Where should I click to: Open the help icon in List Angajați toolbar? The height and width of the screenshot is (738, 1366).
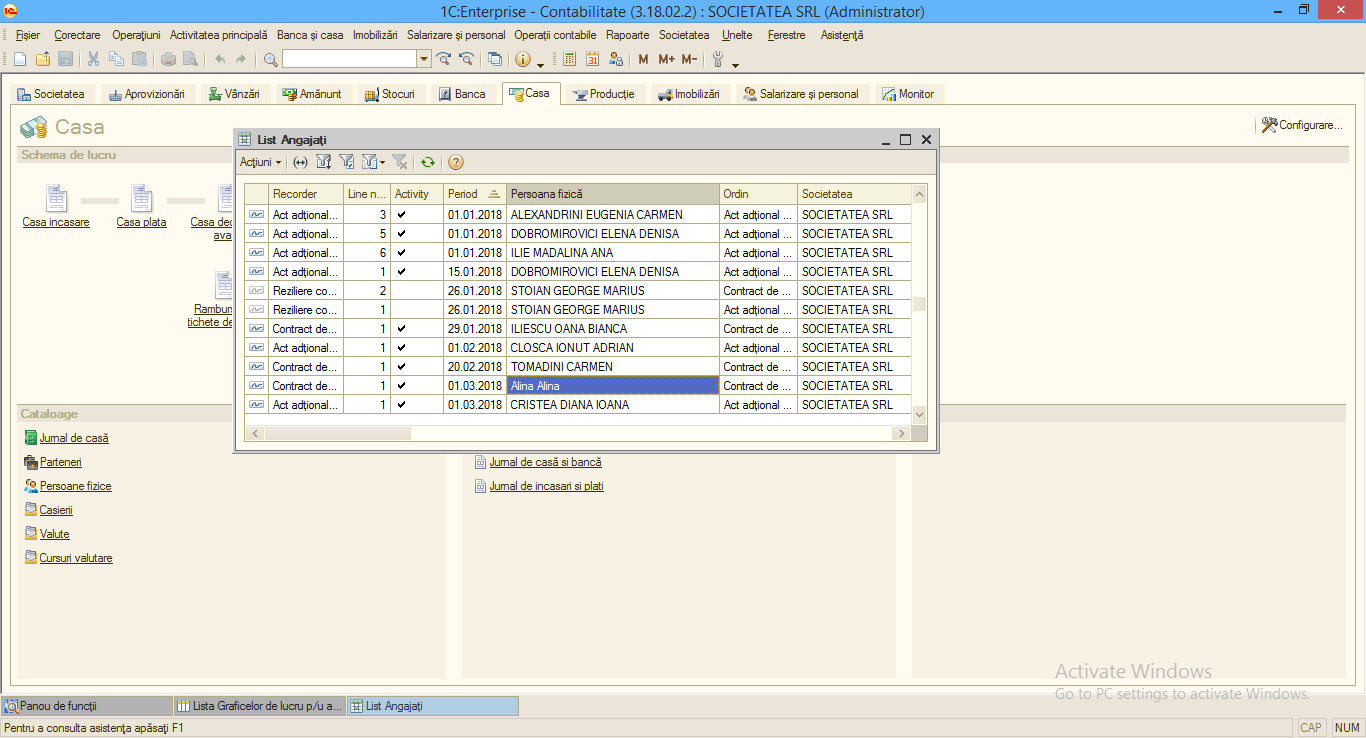[x=456, y=162]
